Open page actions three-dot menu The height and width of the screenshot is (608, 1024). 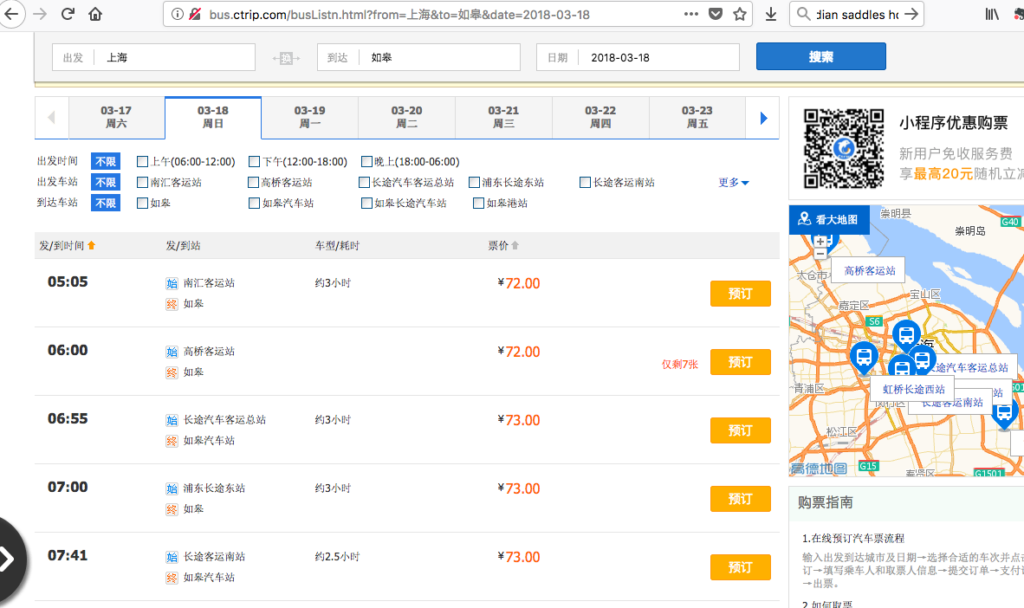coord(691,14)
